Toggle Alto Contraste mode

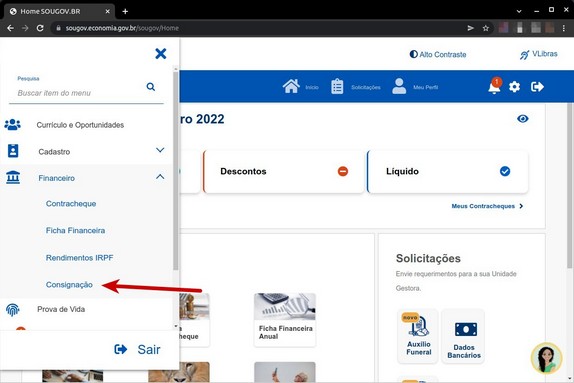click(438, 55)
